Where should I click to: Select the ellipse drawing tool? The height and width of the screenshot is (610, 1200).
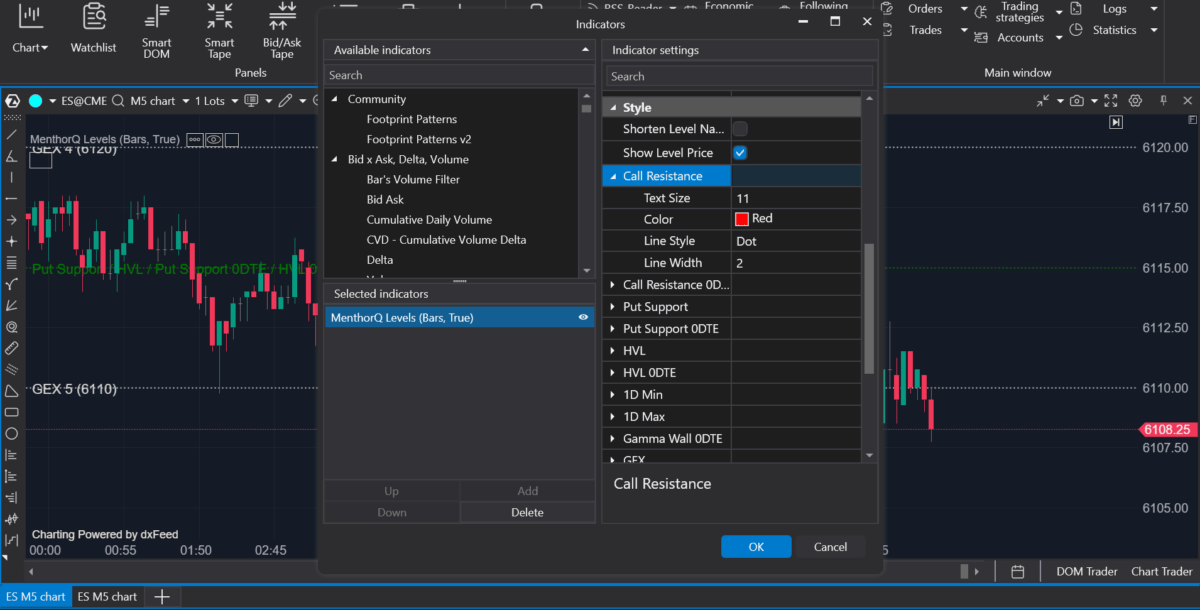[12, 433]
